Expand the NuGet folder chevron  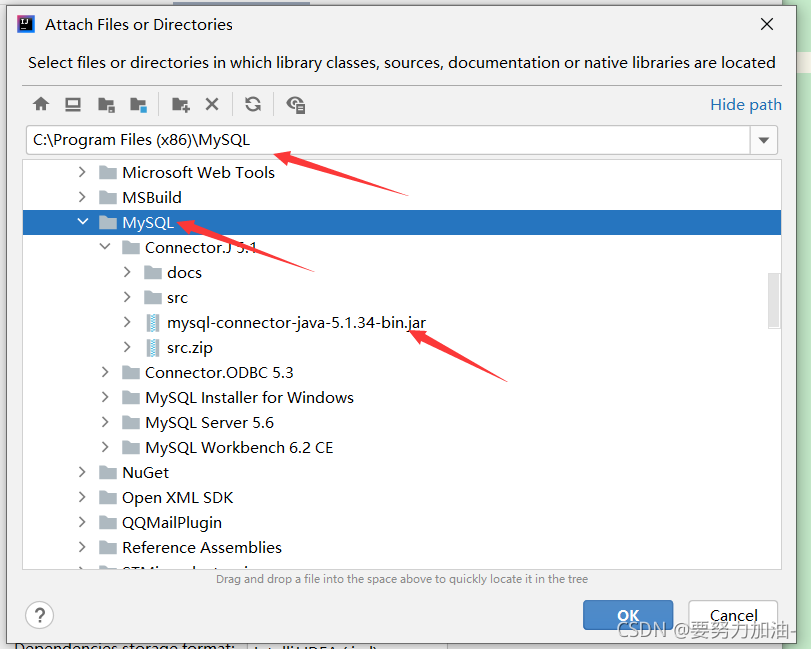(x=82, y=472)
